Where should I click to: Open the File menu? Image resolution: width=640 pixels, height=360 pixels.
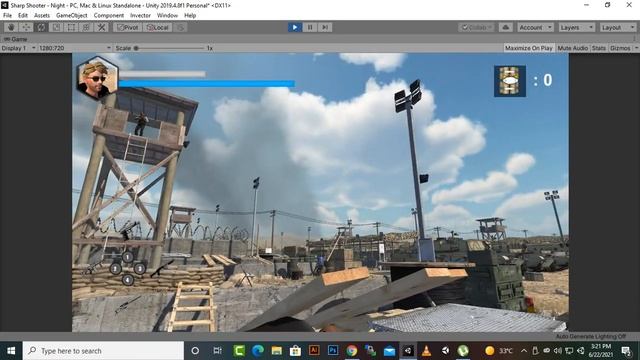7,16
